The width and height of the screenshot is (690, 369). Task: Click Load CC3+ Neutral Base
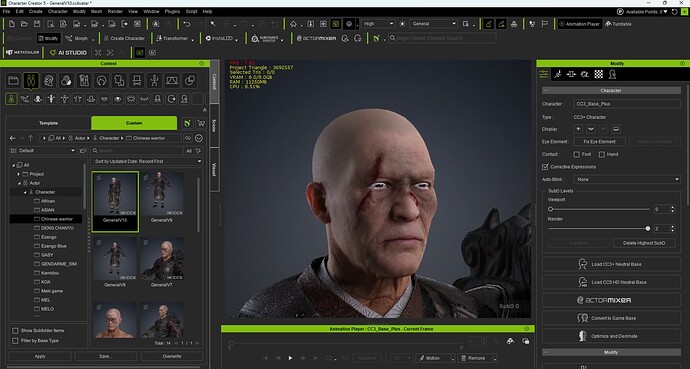pos(611,264)
